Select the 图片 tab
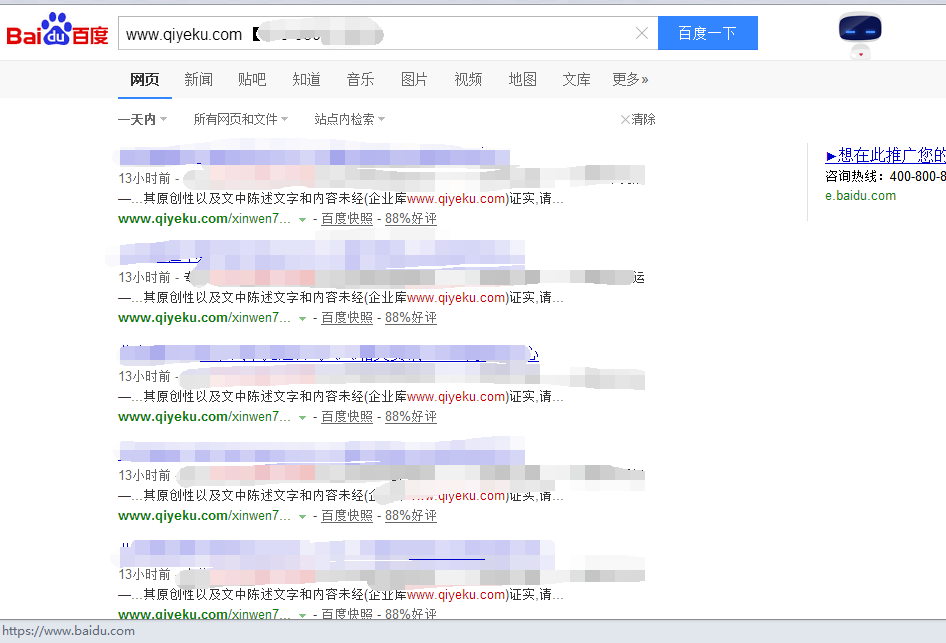The height and width of the screenshot is (643, 946). 414,79
